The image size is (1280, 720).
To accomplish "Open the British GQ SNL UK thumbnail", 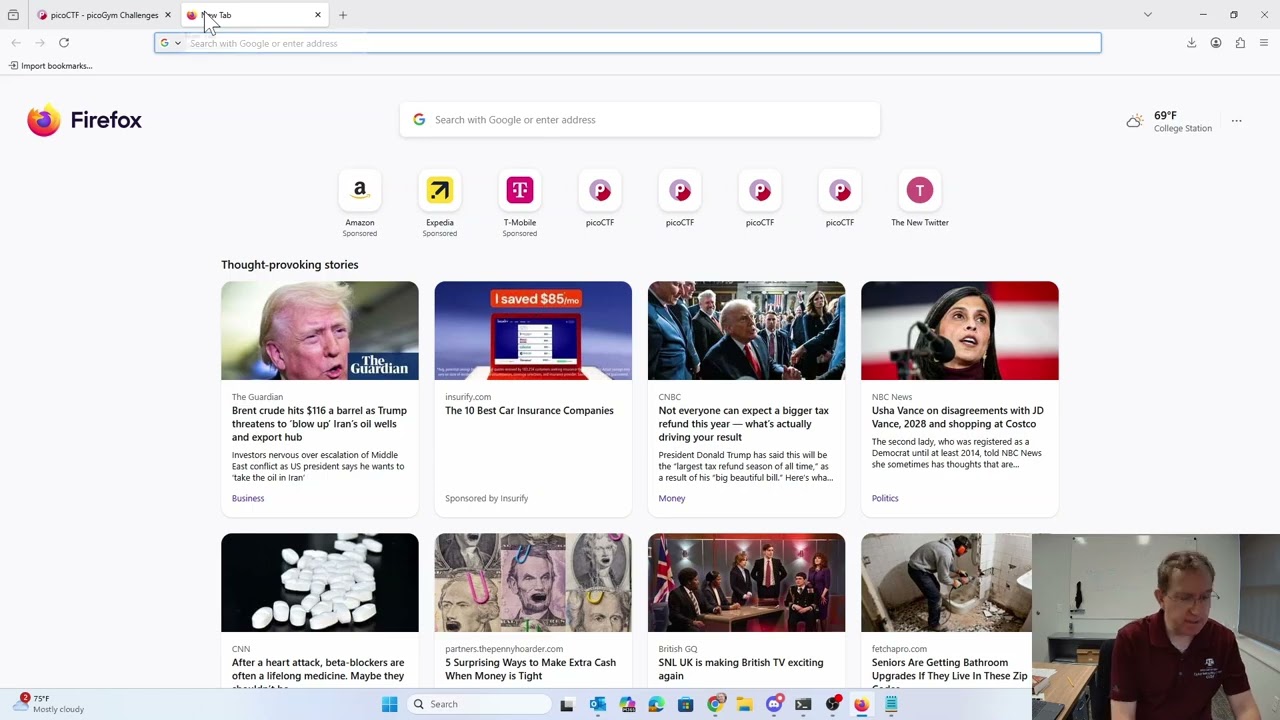I will (746, 583).
